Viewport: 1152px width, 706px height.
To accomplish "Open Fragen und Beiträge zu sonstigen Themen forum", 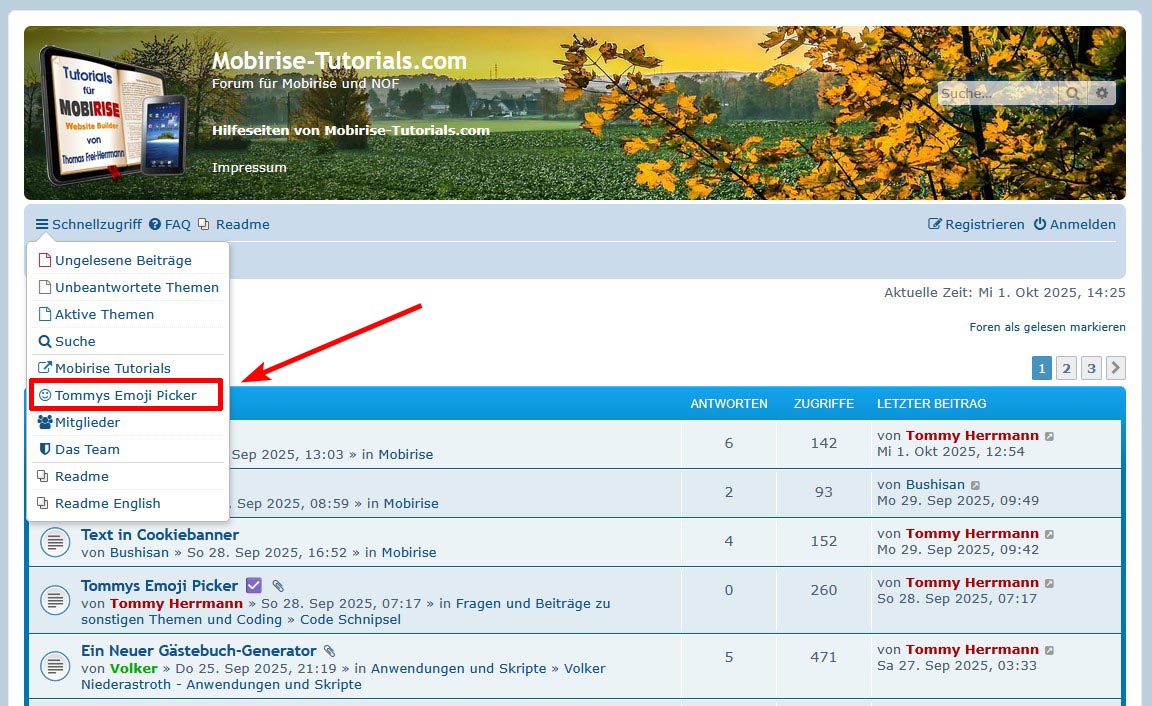I will [345, 611].
